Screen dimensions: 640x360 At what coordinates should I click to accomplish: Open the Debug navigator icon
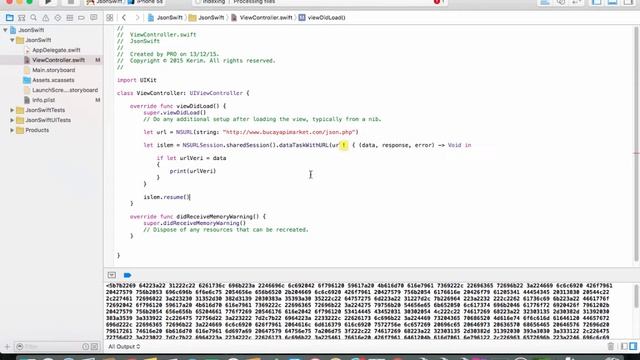[70, 18]
